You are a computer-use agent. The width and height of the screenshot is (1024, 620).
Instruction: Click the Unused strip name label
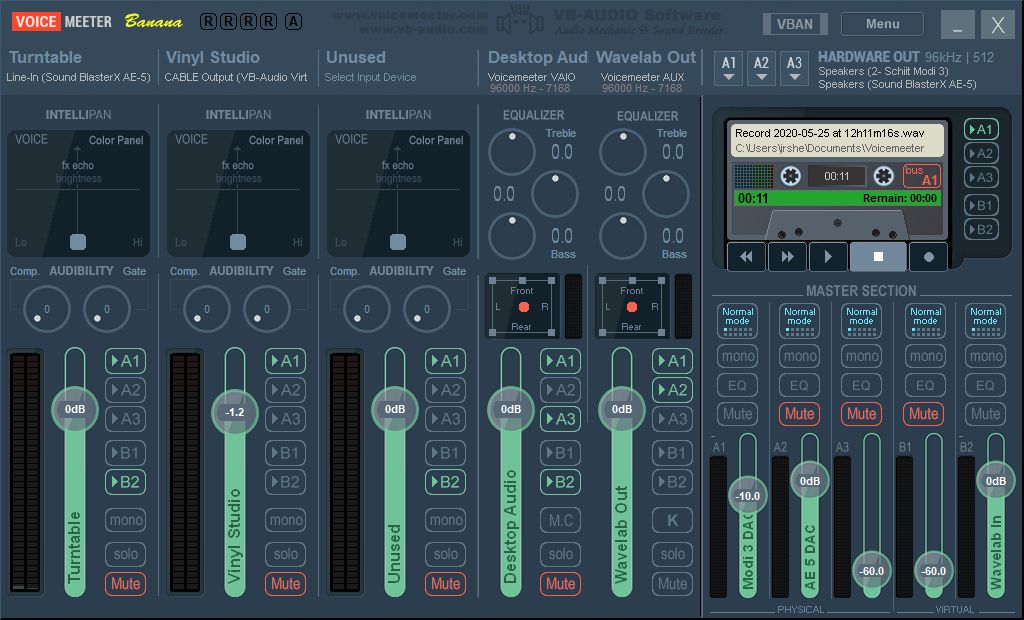(356, 57)
